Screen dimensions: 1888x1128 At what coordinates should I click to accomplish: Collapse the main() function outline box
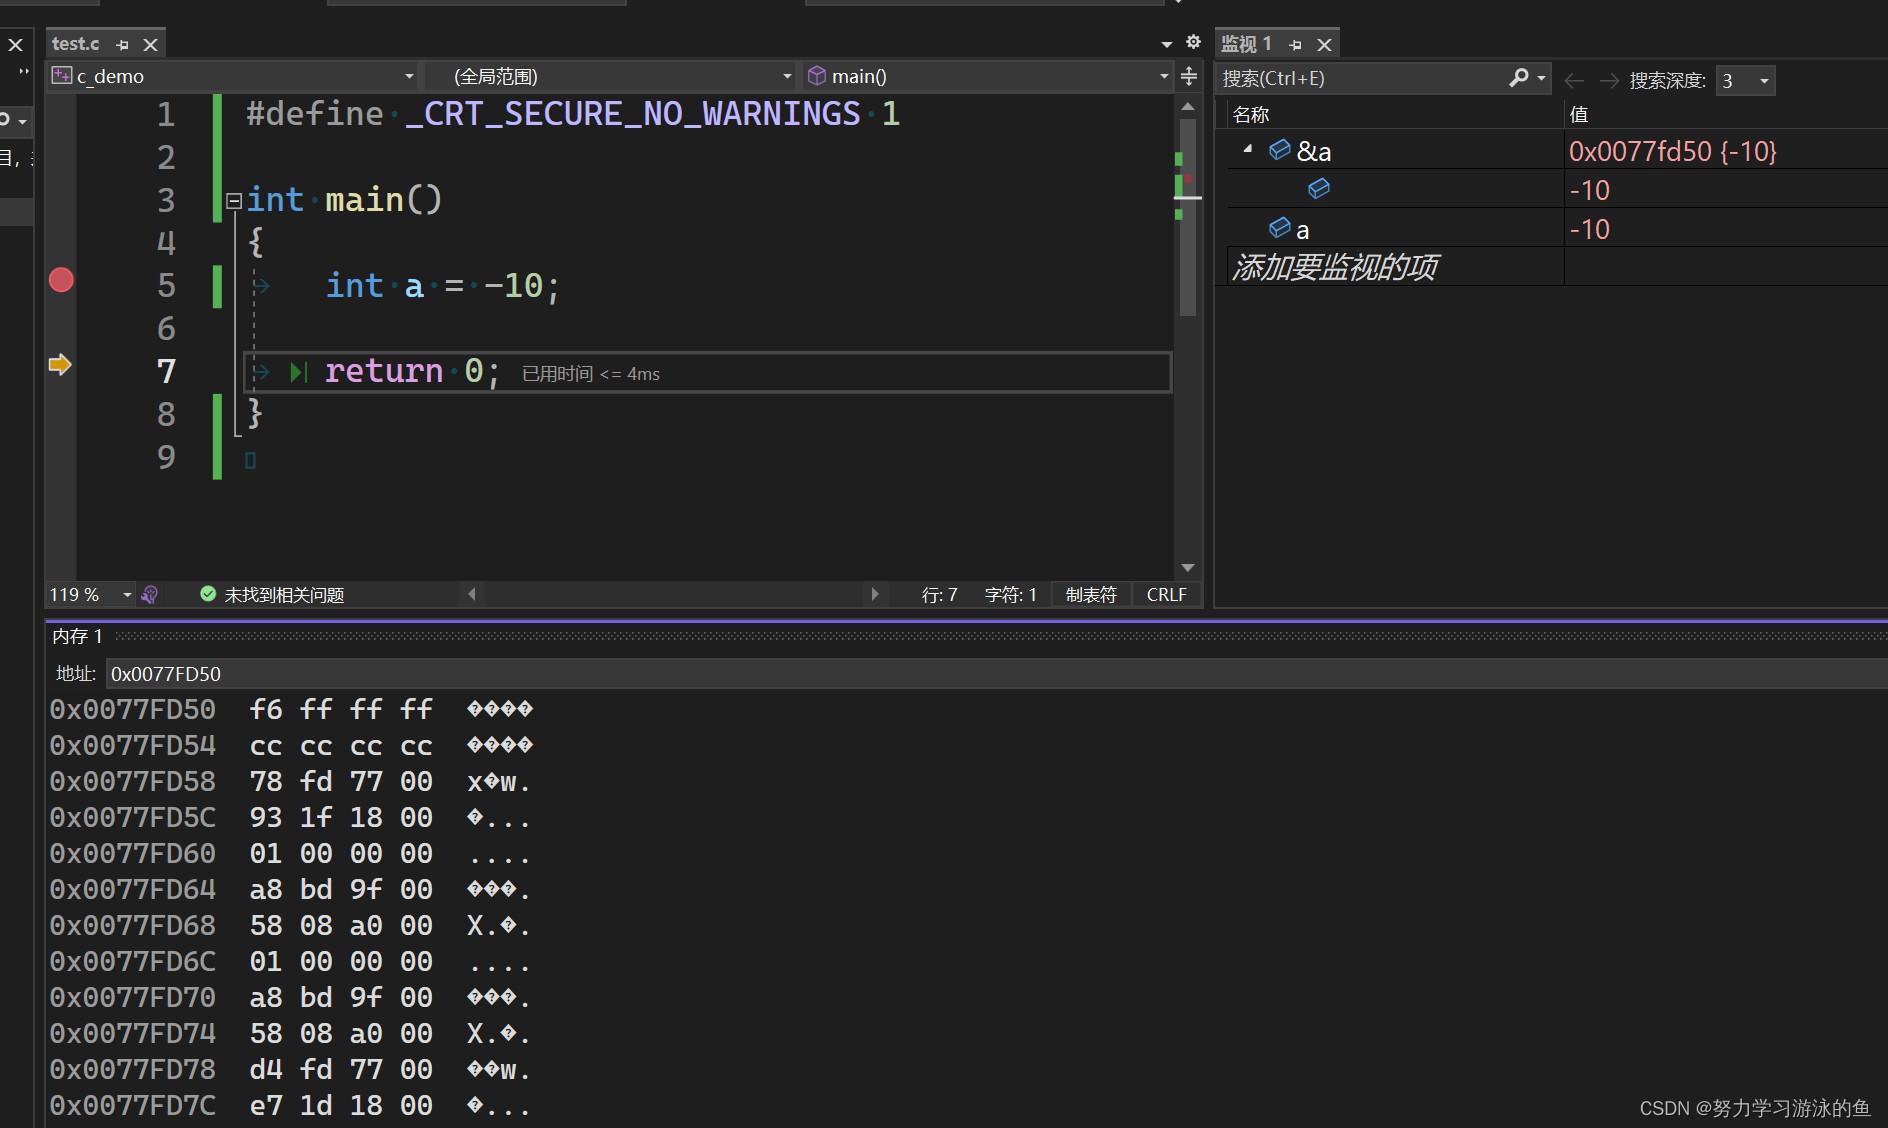click(234, 201)
